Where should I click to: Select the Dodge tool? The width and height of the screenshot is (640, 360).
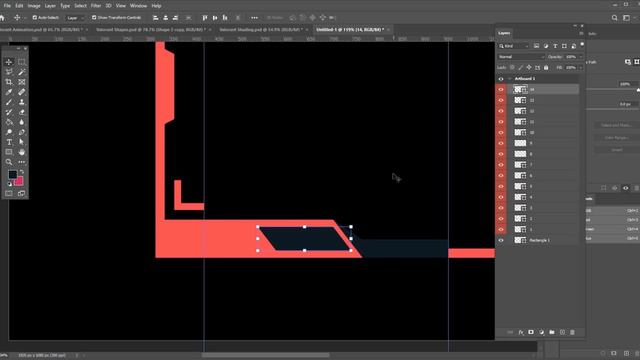point(9,132)
